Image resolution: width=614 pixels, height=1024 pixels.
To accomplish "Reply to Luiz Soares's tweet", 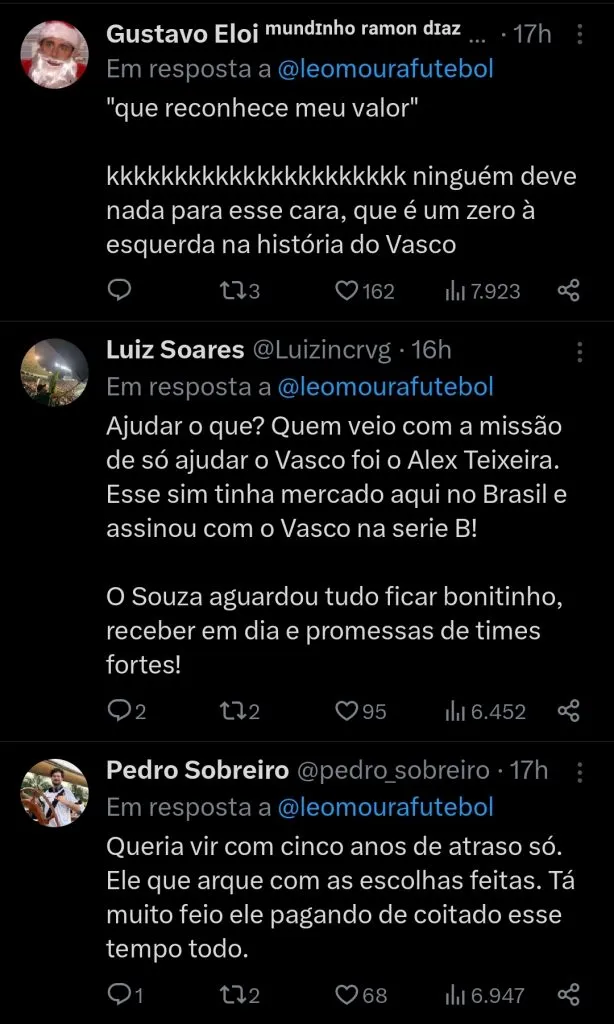I will tap(120, 711).
